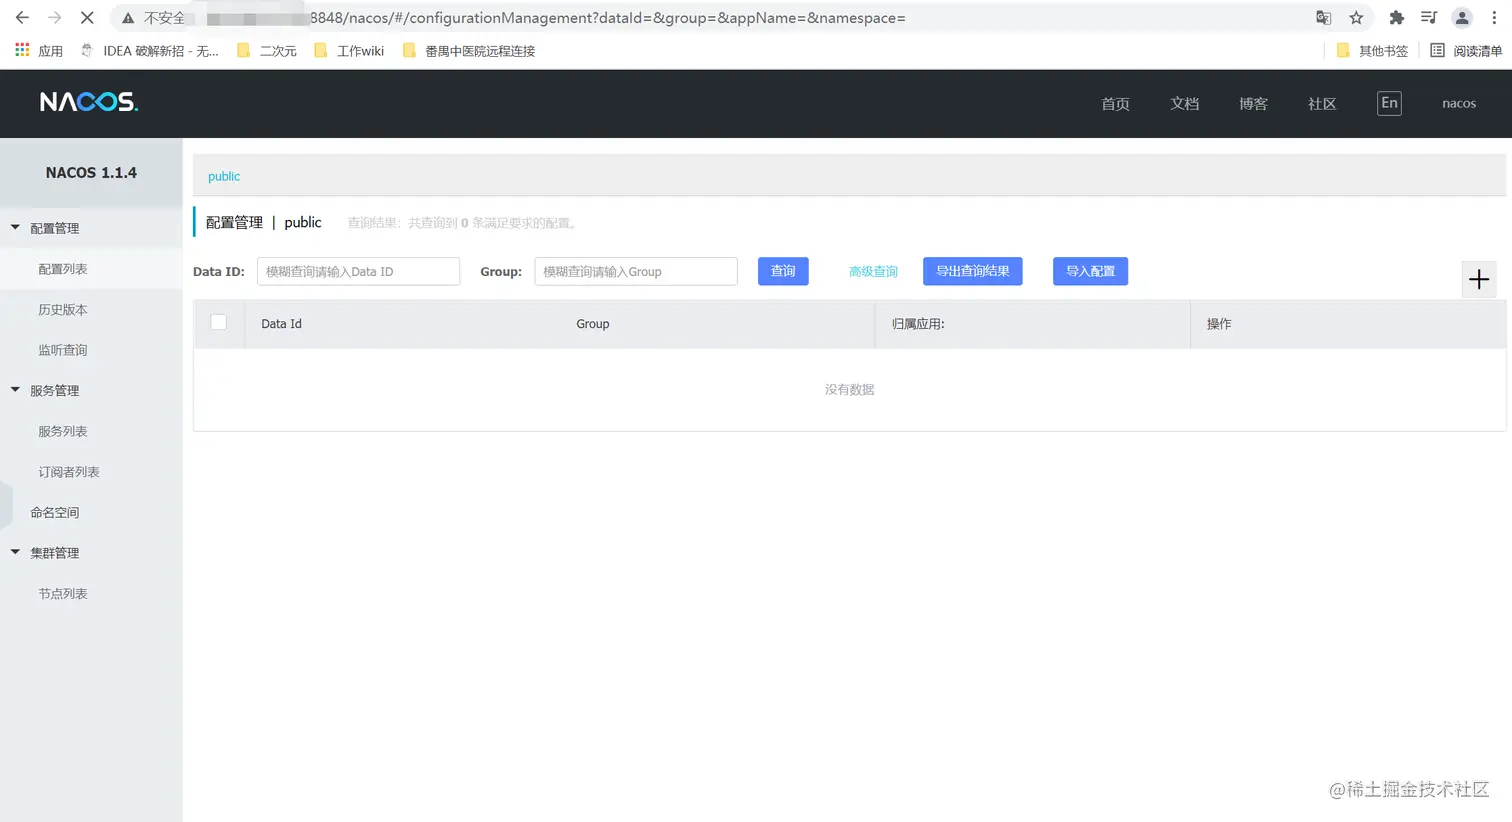
Task: Open the page translate icon
Action: (x=1323, y=18)
